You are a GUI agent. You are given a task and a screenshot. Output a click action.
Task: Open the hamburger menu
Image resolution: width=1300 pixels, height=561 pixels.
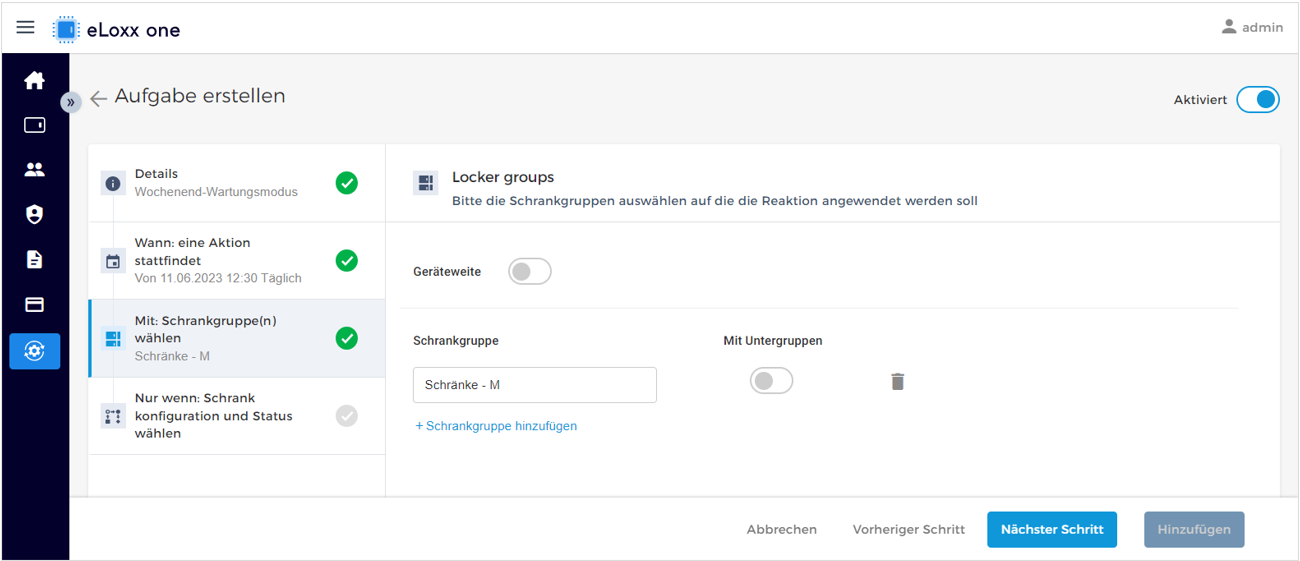click(x=25, y=28)
